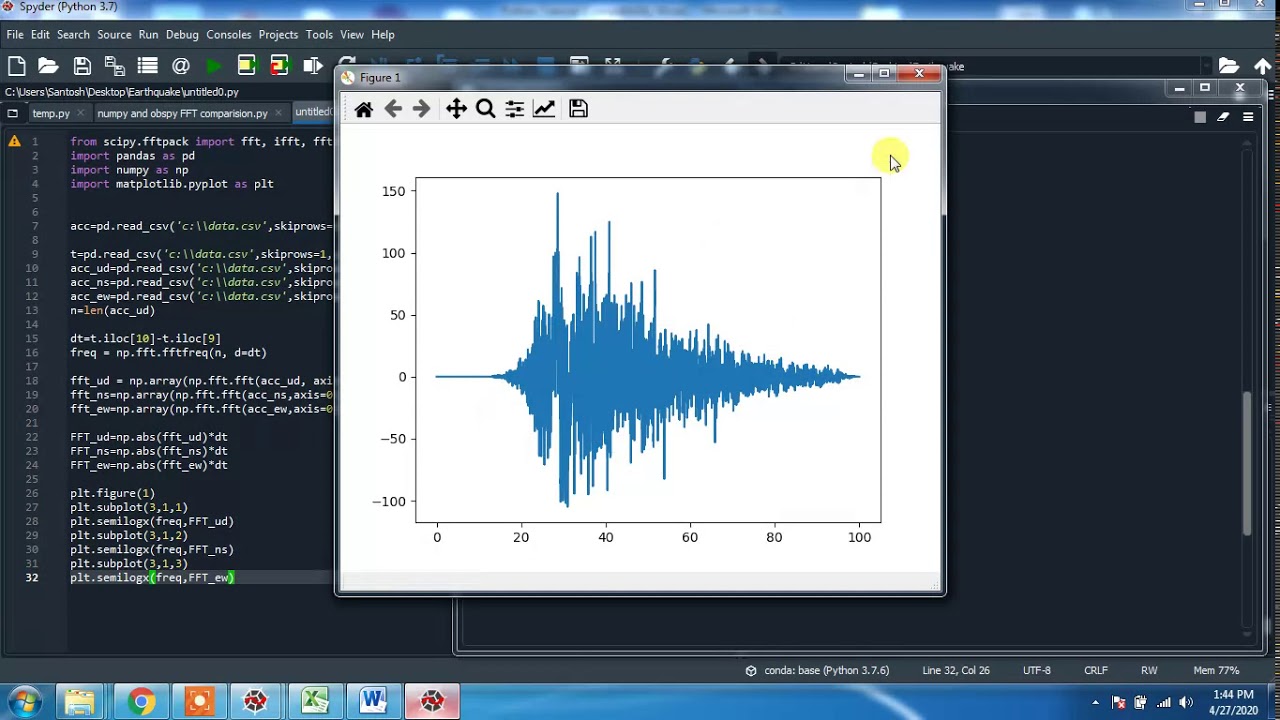Save the current file with floppy icon

pyautogui.click(x=82, y=66)
